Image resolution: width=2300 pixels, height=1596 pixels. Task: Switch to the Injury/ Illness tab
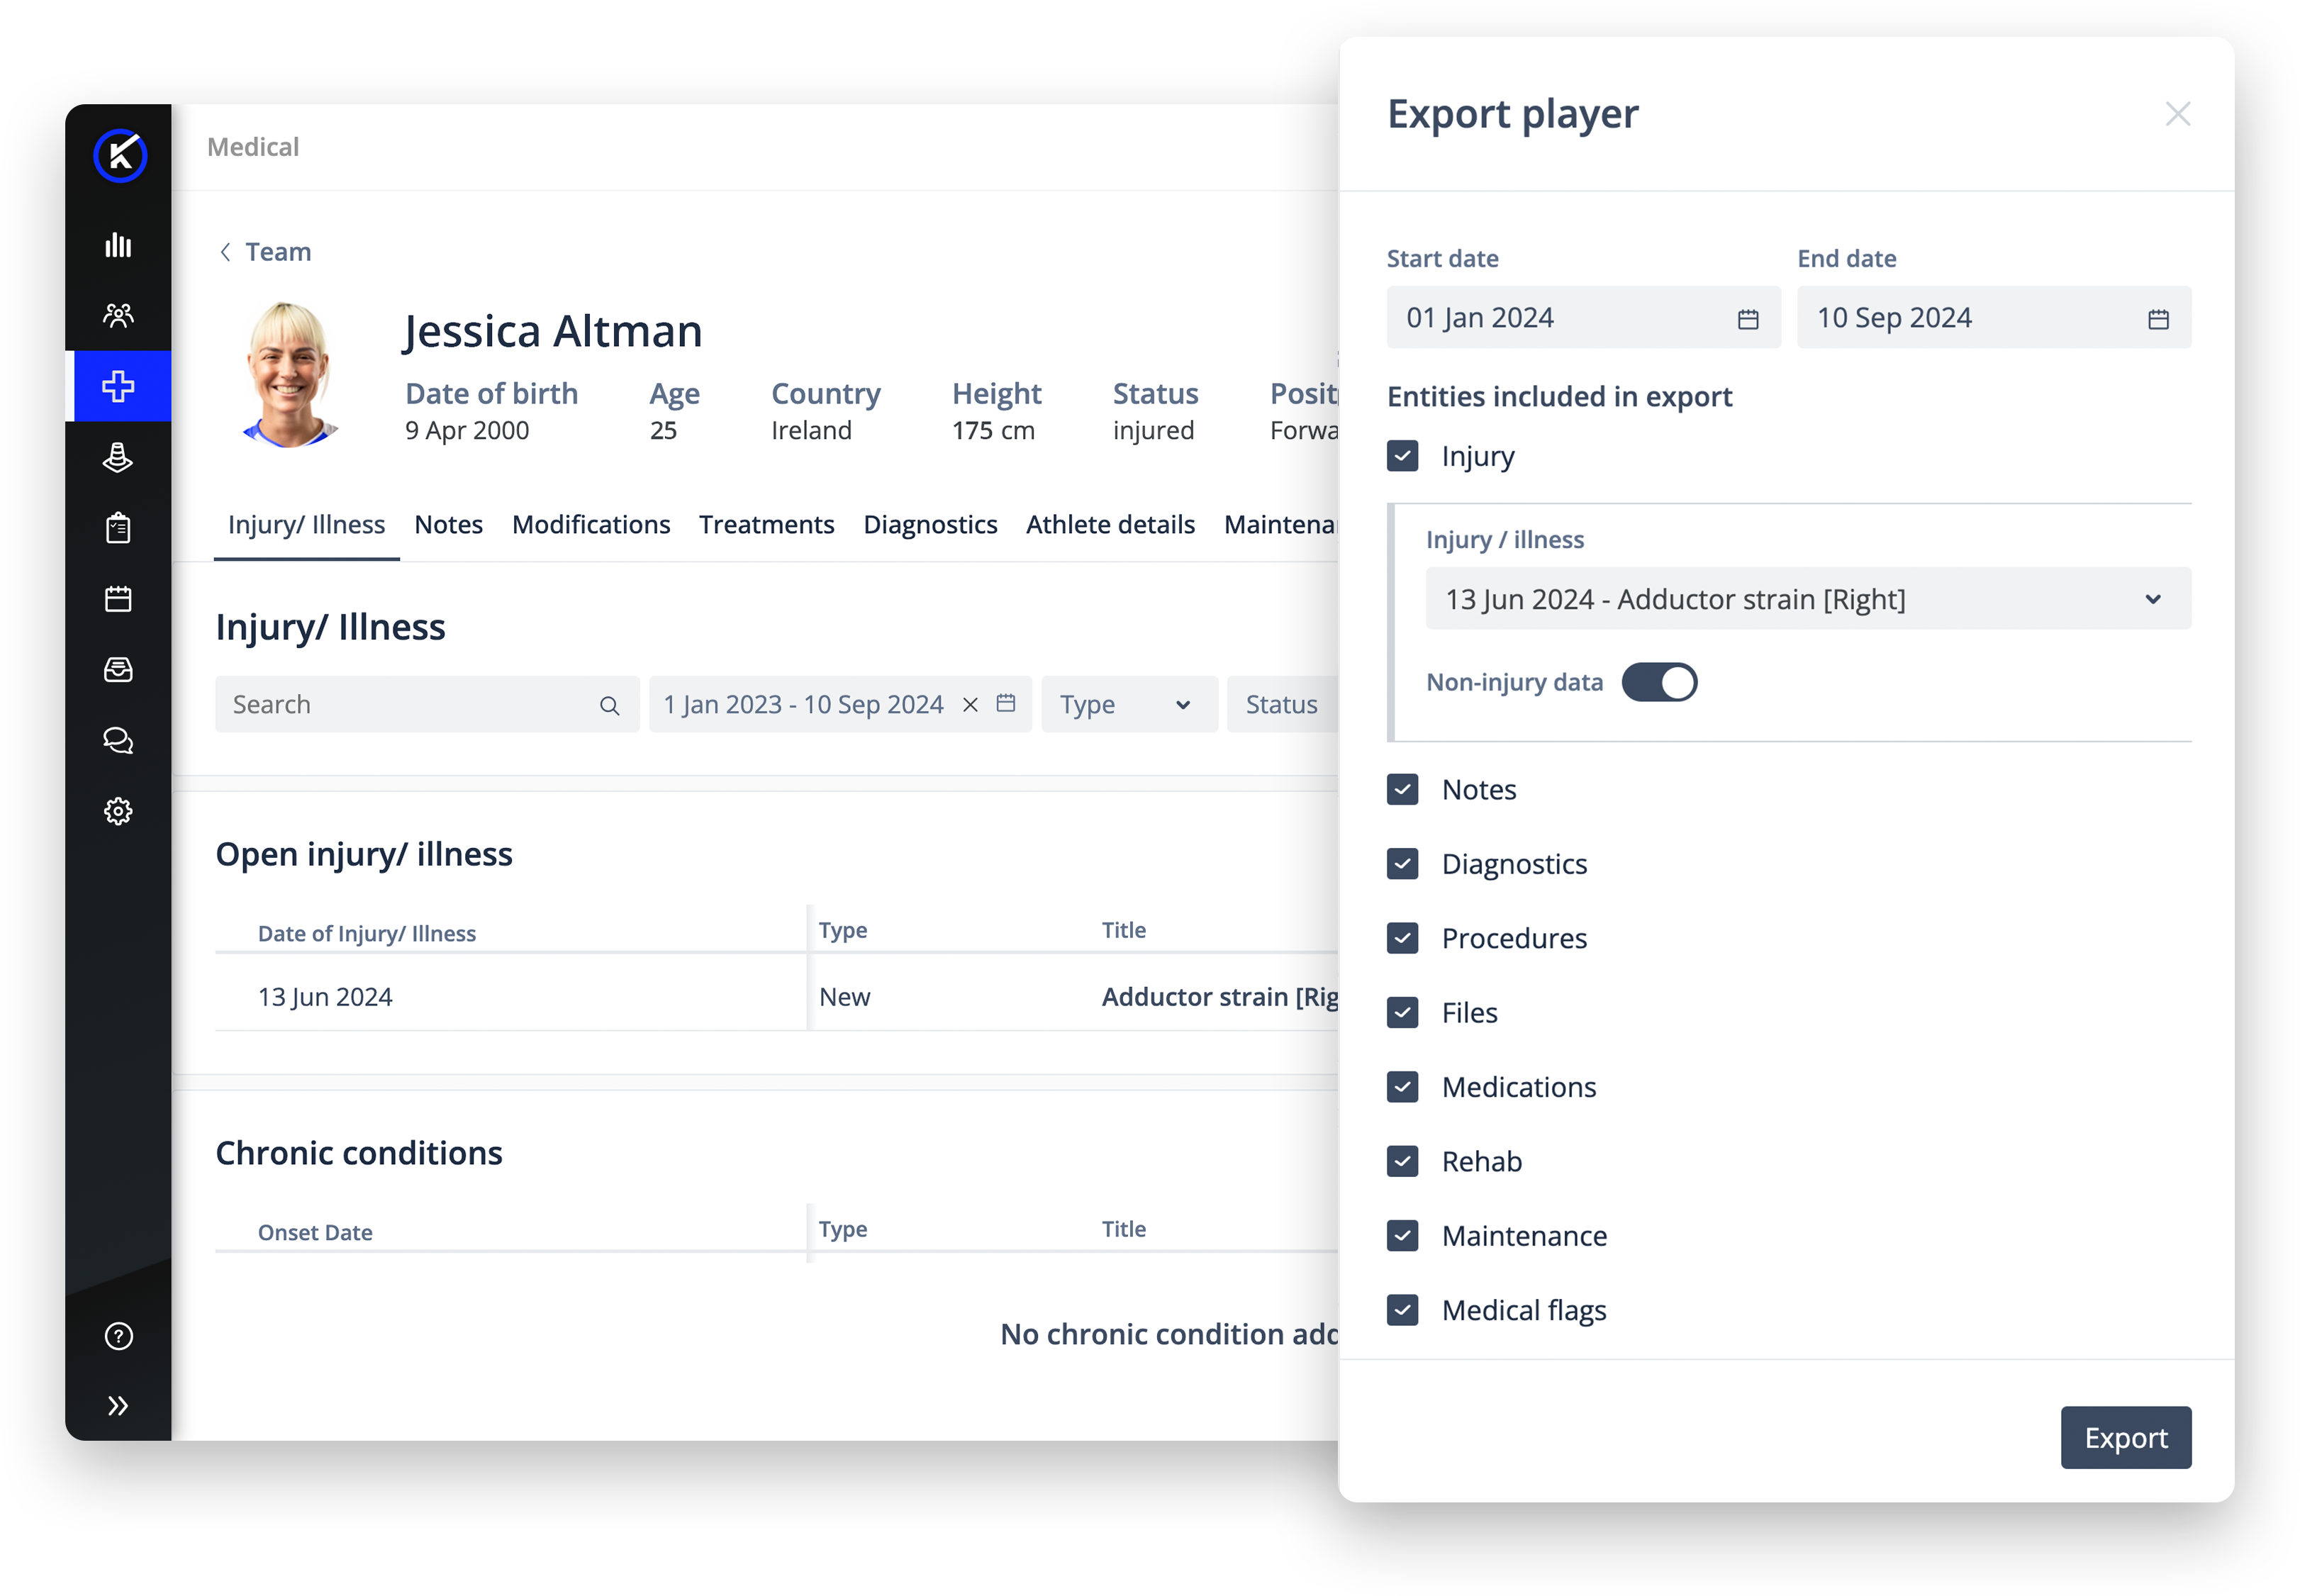[306, 525]
